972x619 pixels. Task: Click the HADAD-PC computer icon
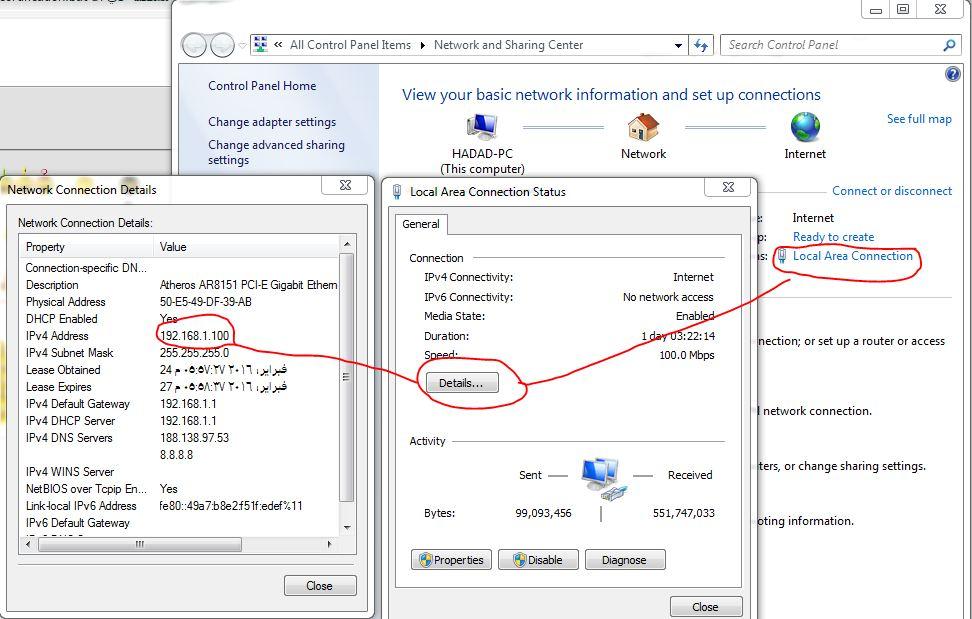coord(482,127)
